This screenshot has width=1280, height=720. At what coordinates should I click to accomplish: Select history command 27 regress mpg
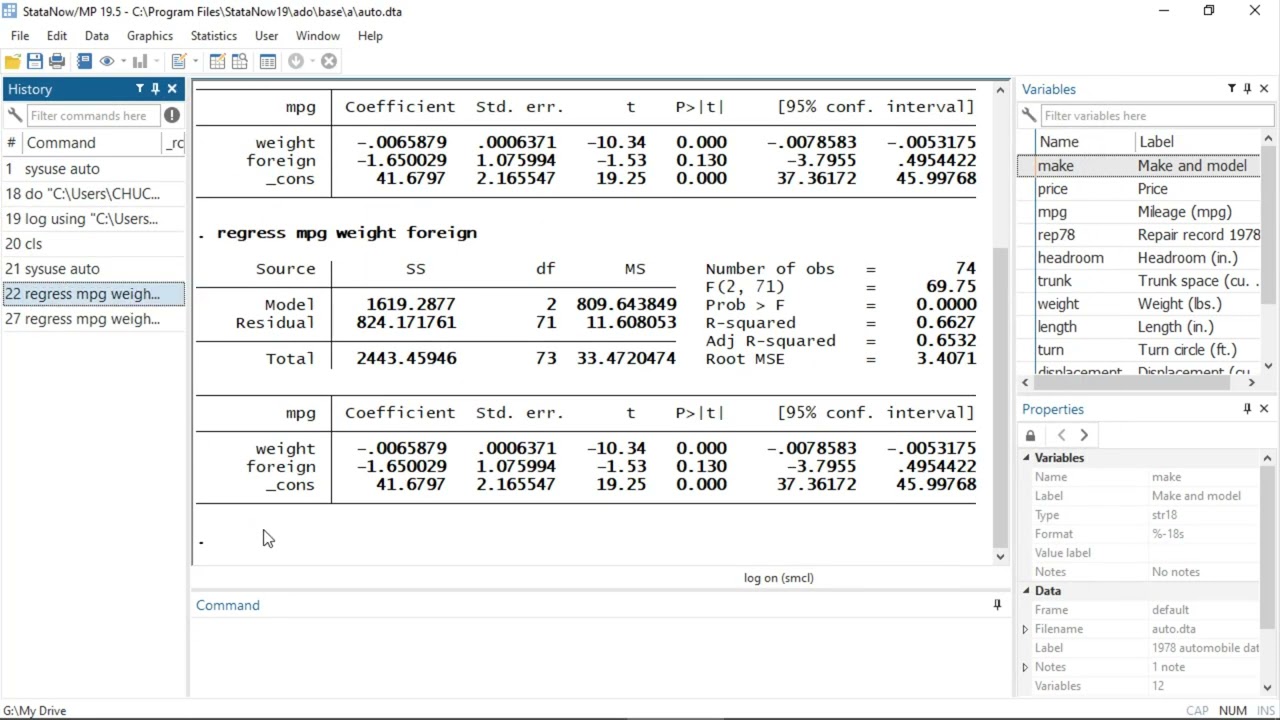93,319
